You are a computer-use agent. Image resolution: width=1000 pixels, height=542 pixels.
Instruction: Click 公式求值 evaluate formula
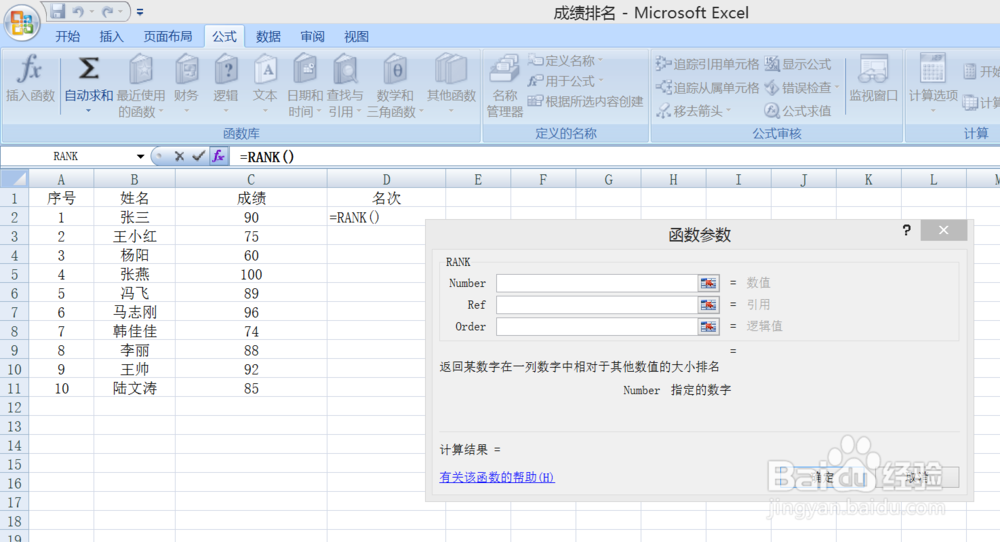click(x=798, y=111)
